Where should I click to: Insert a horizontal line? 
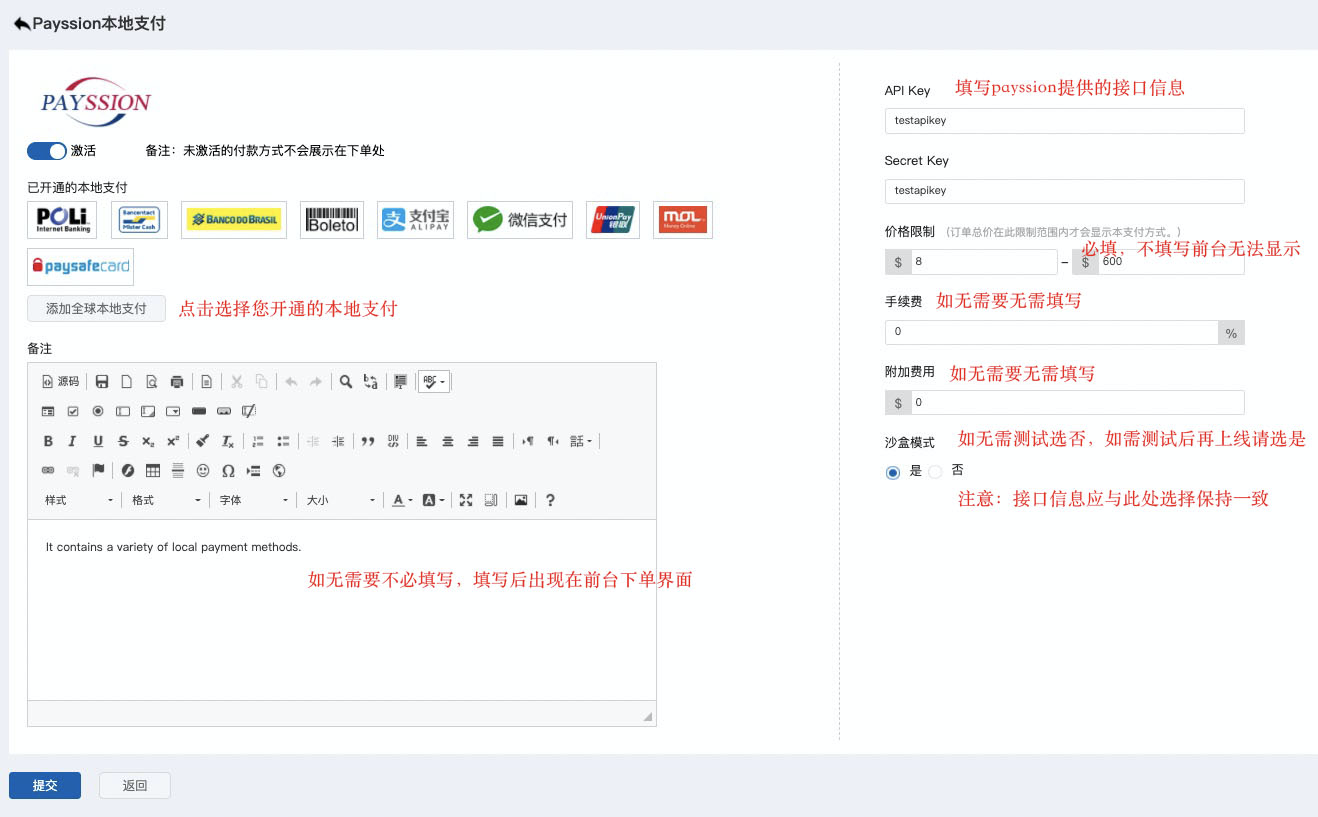click(178, 470)
